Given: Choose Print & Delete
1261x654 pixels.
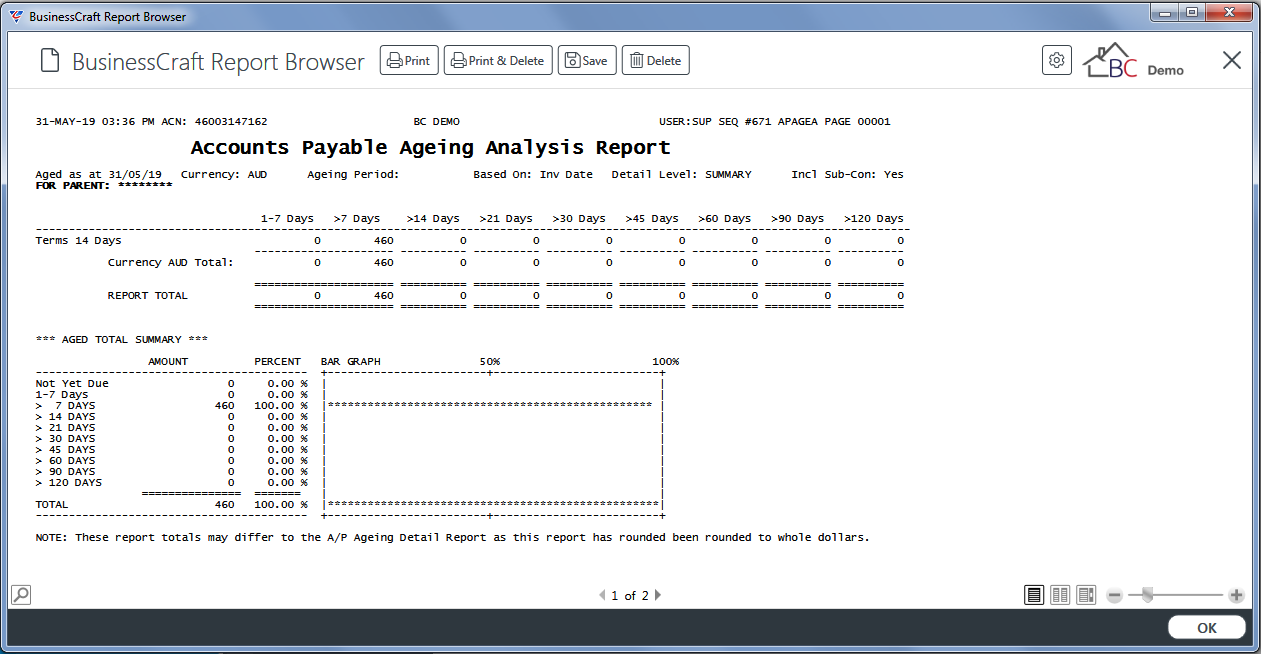Looking at the screenshot, I should (x=498, y=60).
